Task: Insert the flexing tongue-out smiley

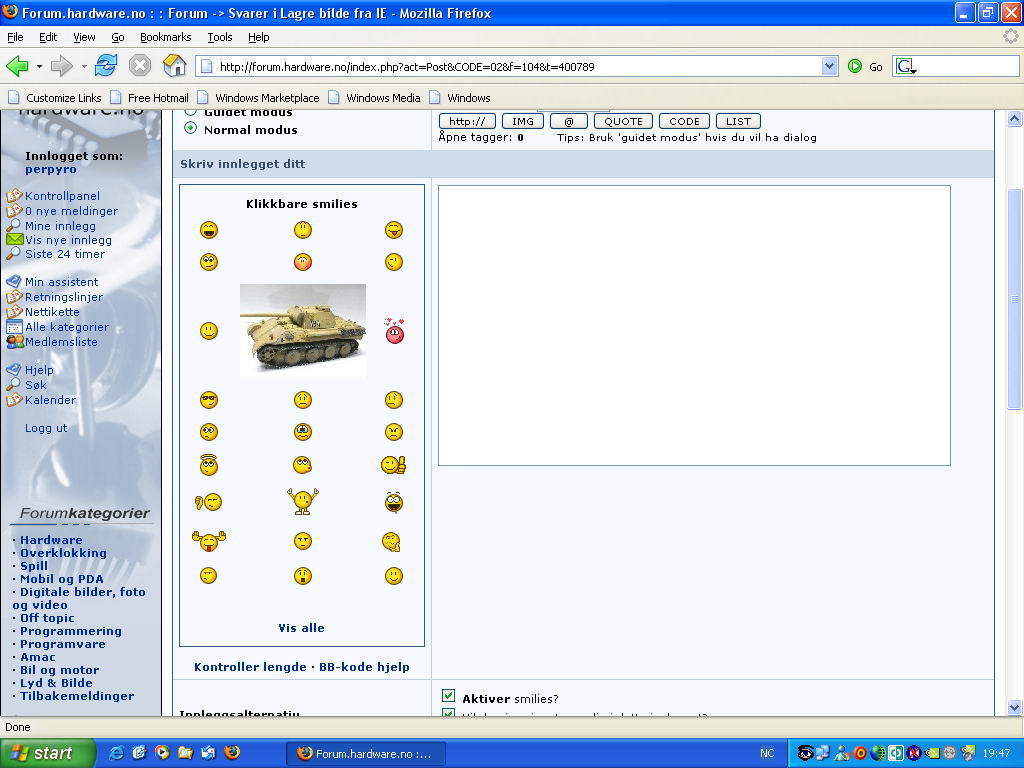Action: pos(209,541)
